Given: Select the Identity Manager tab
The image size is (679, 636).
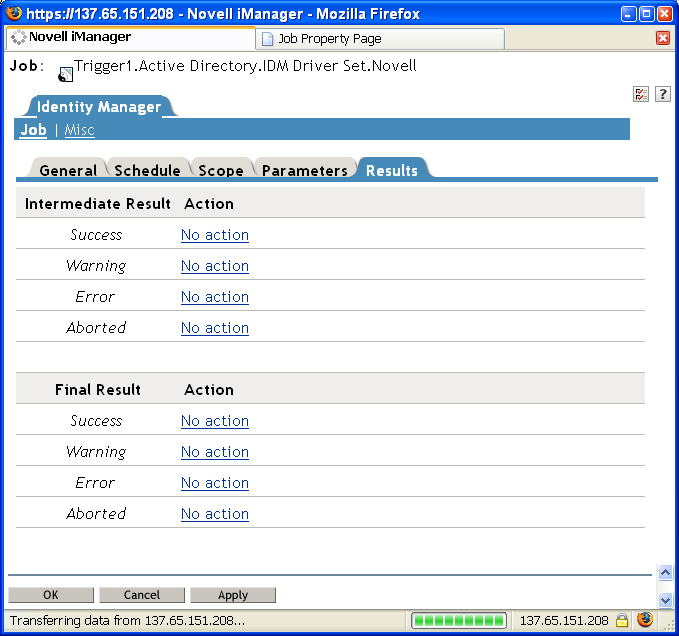Looking at the screenshot, I should [x=99, y=107].
